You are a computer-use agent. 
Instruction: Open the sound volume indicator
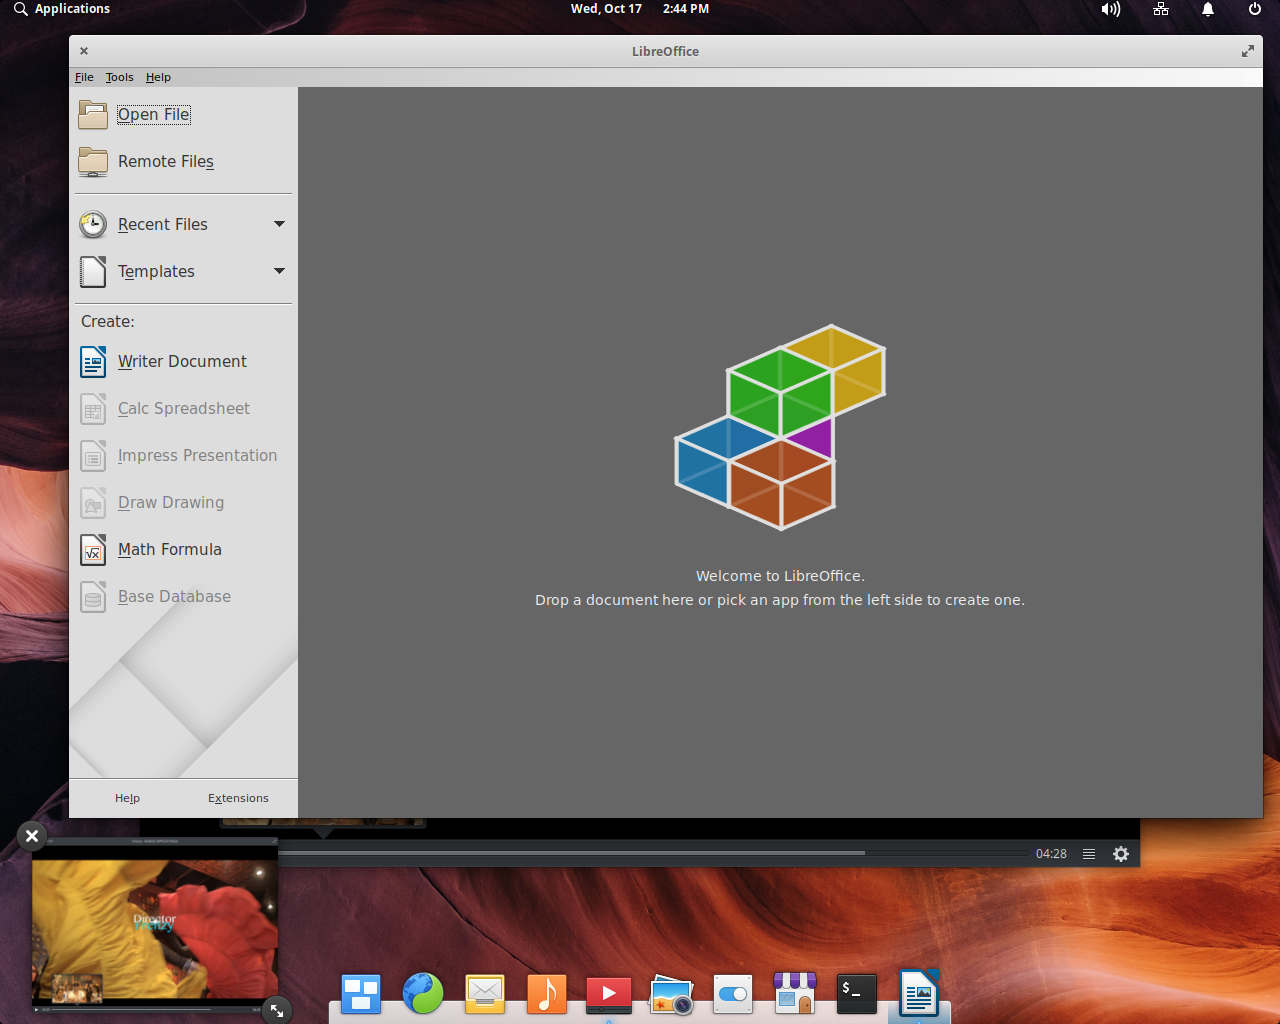pyautogui.click(x=1111, y=9)
